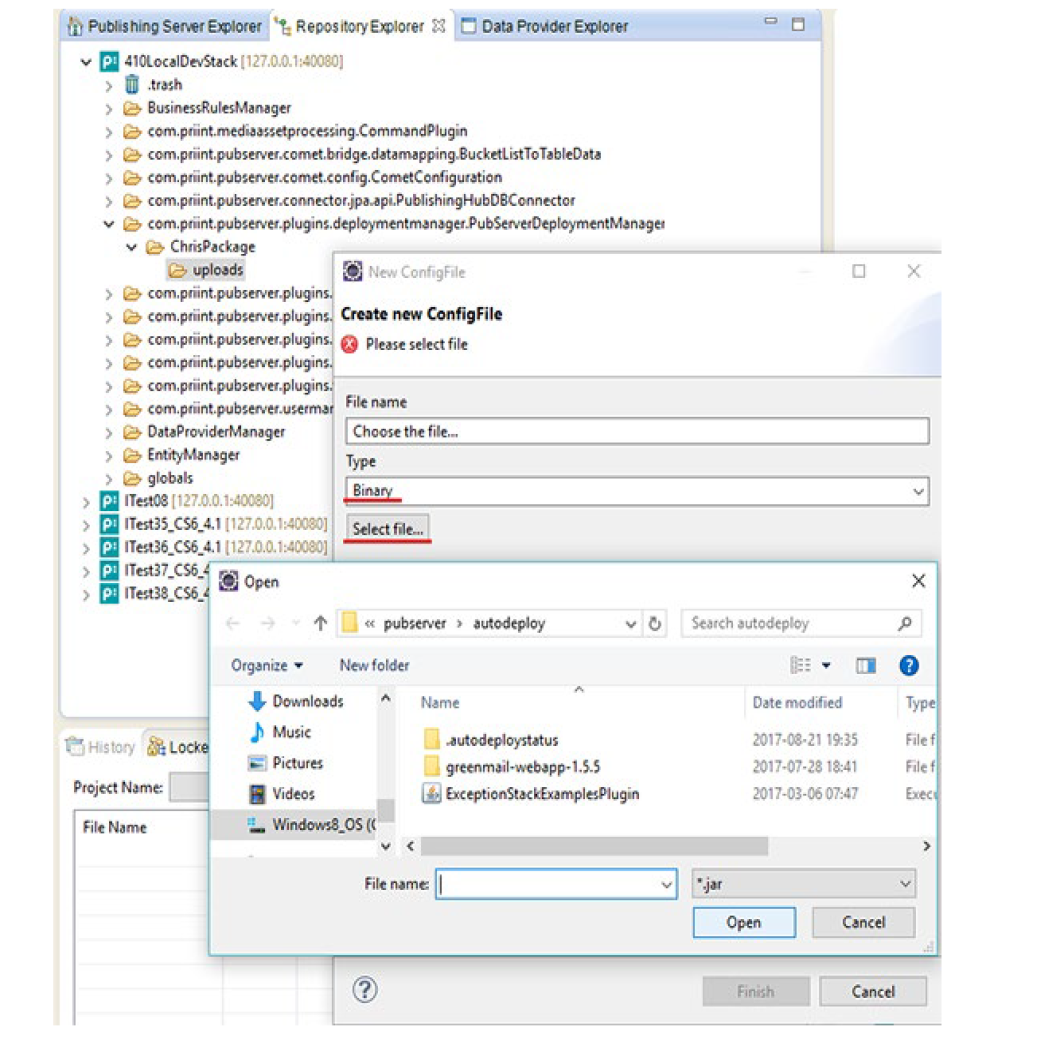The height and width of the screenshot is (1049, 1062).
Task: Click the help icon in Open dialog
Action: [x=908, y=666]
